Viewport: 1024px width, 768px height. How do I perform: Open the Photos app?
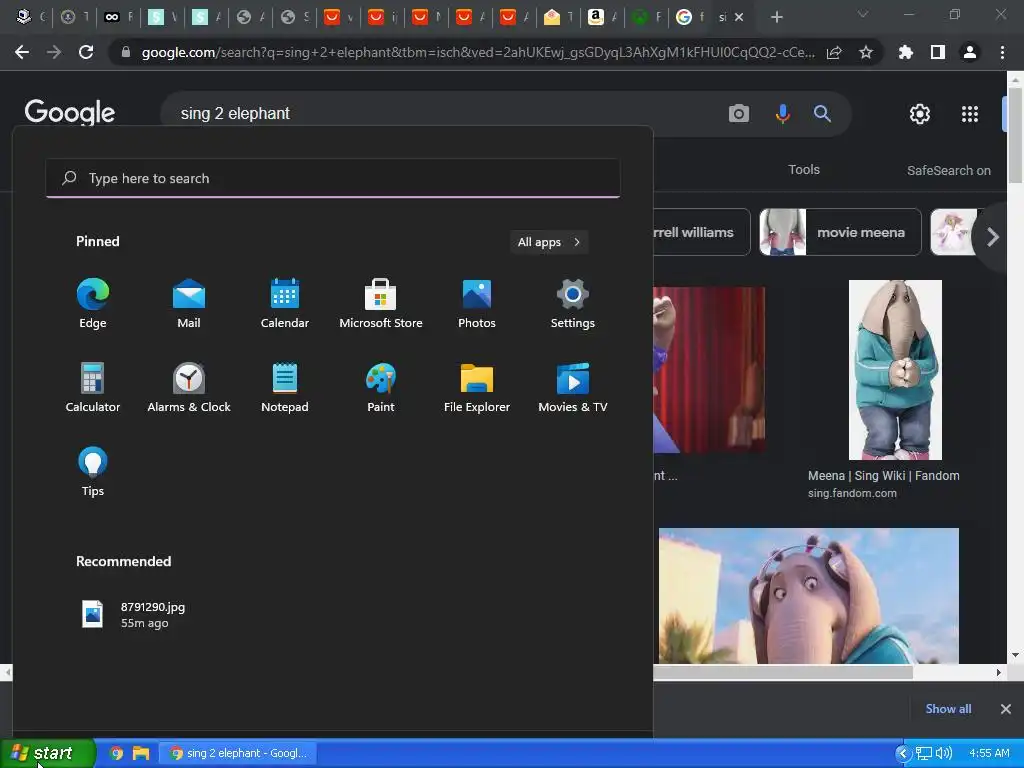coord(477,303)
